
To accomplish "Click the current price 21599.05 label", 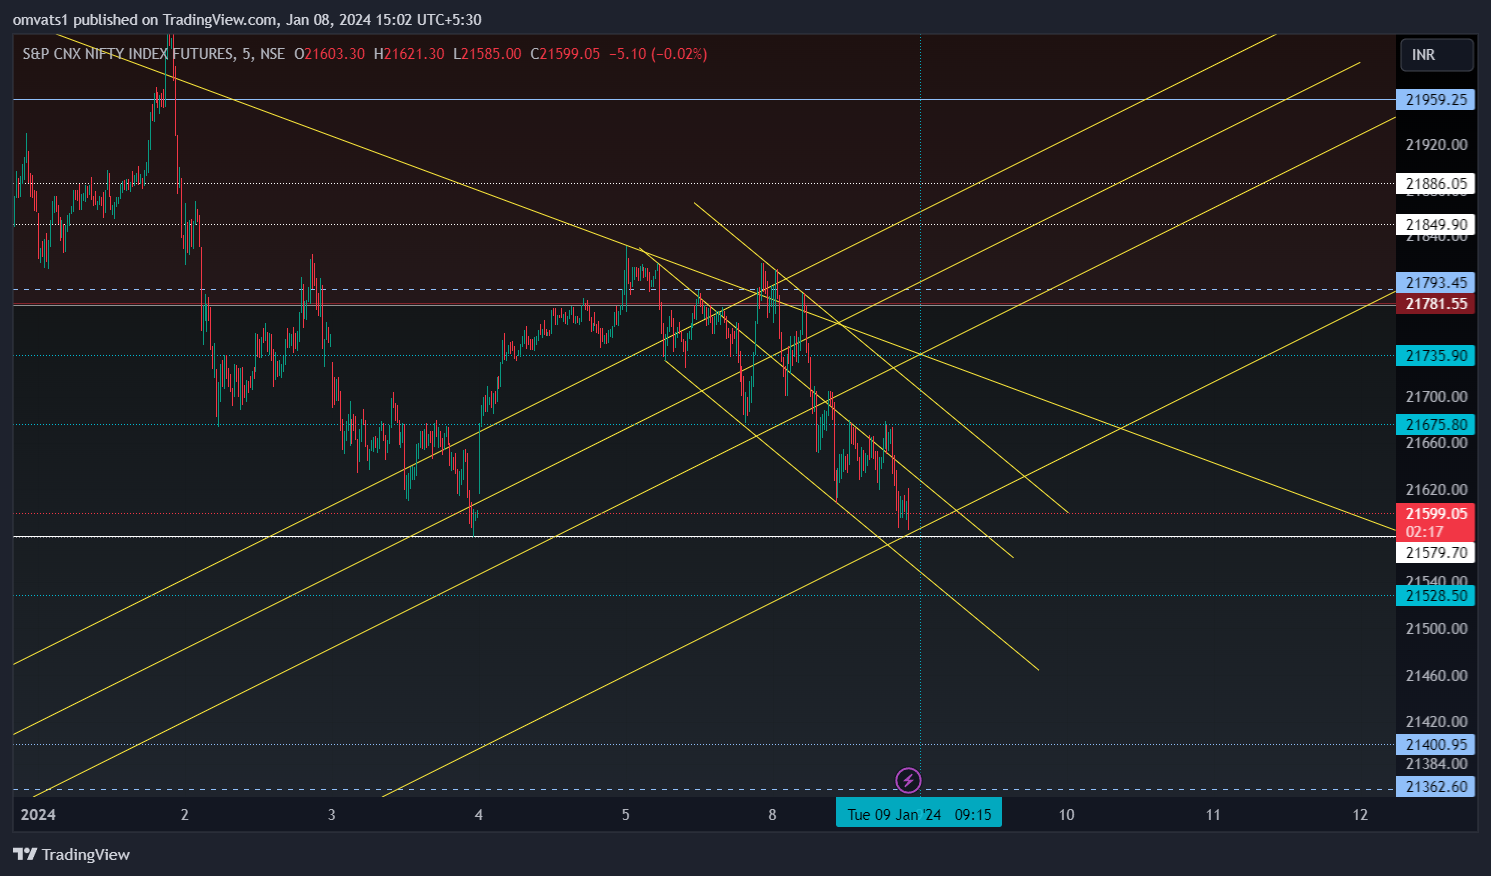I will pyautogui.click(x=1435, y=514).
